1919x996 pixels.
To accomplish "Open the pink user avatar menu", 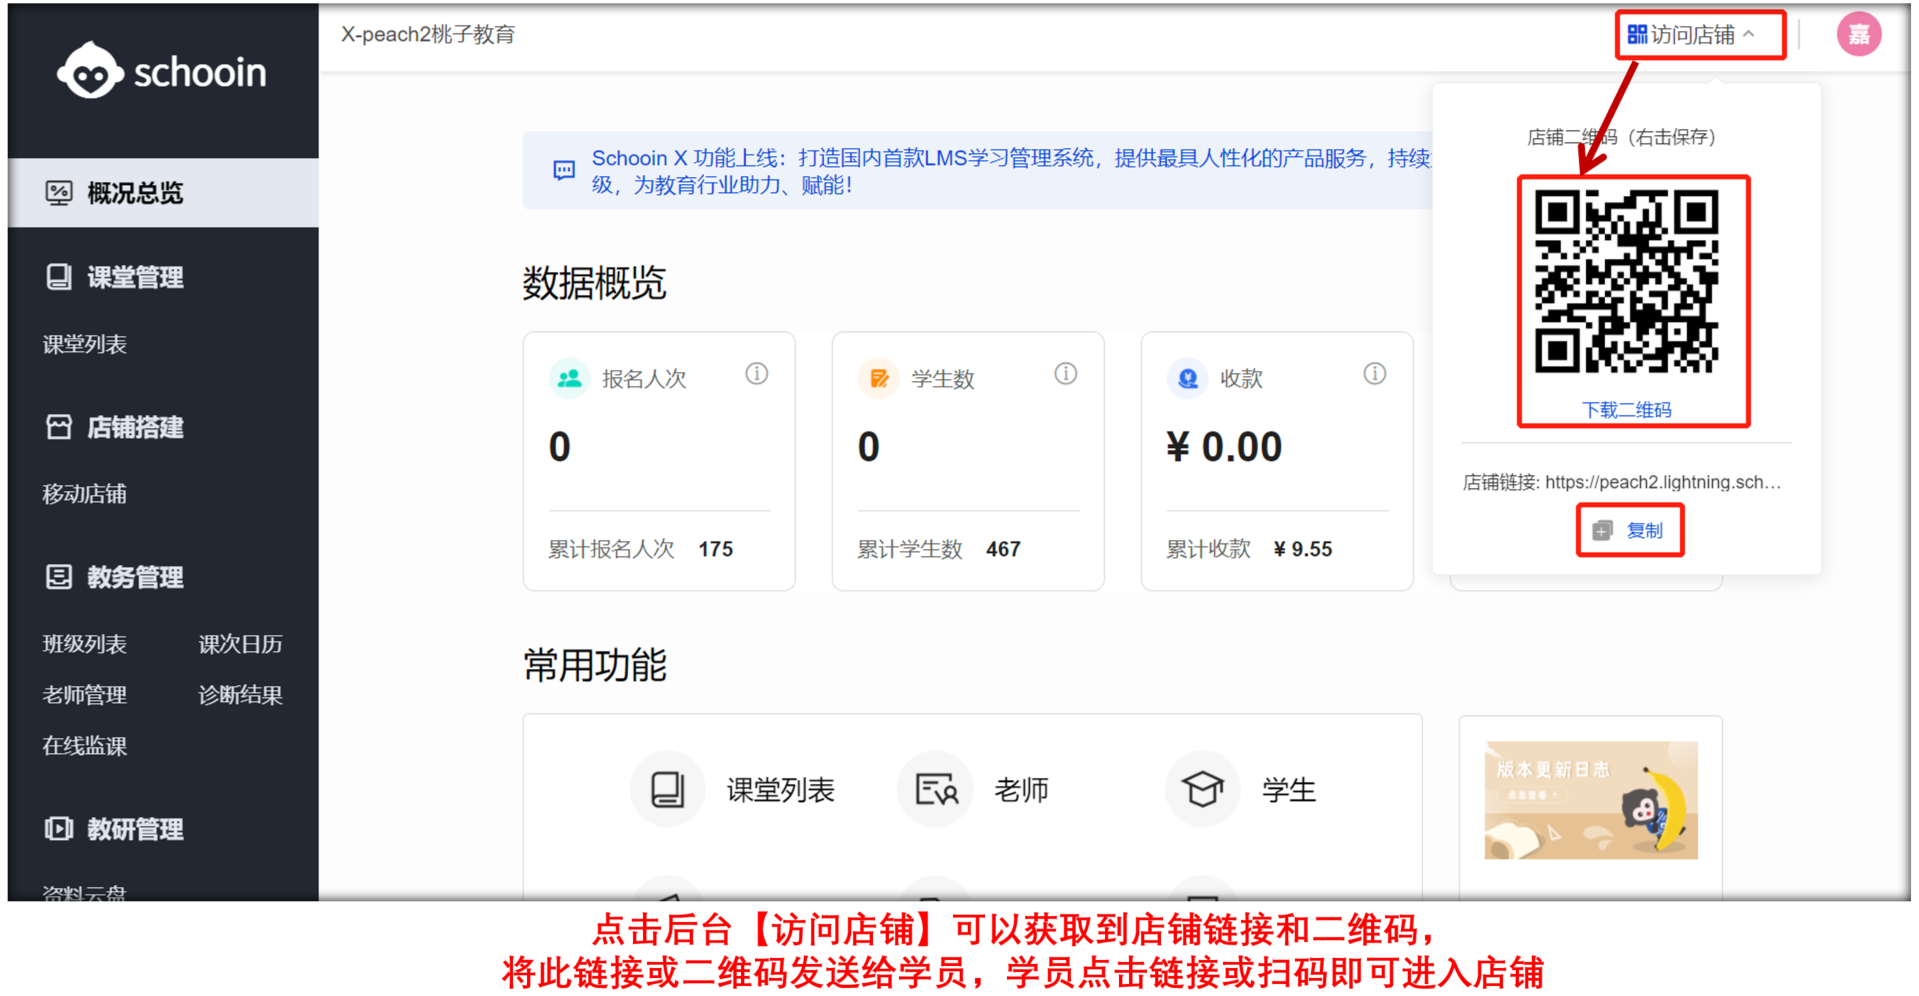I will [1859, 35].
